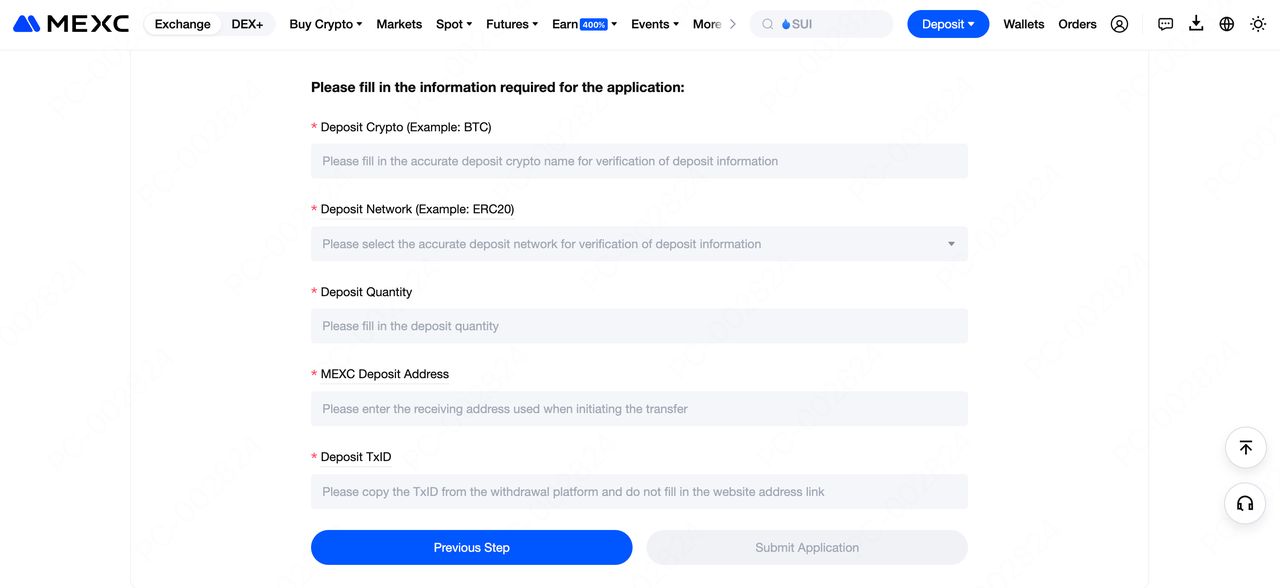Click the Submit Application button
This screenshot has height=588, width=1280.
(x=807, y=547)
